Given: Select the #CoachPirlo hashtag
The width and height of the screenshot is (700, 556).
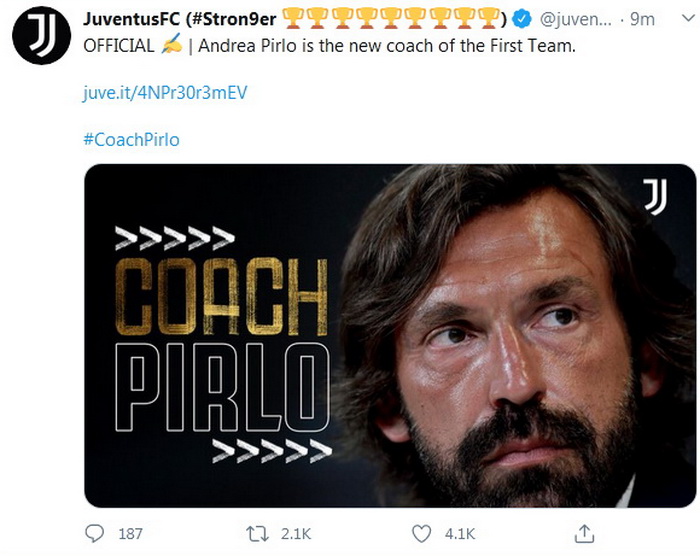Looking at the screenshot, I should (131, 139).
